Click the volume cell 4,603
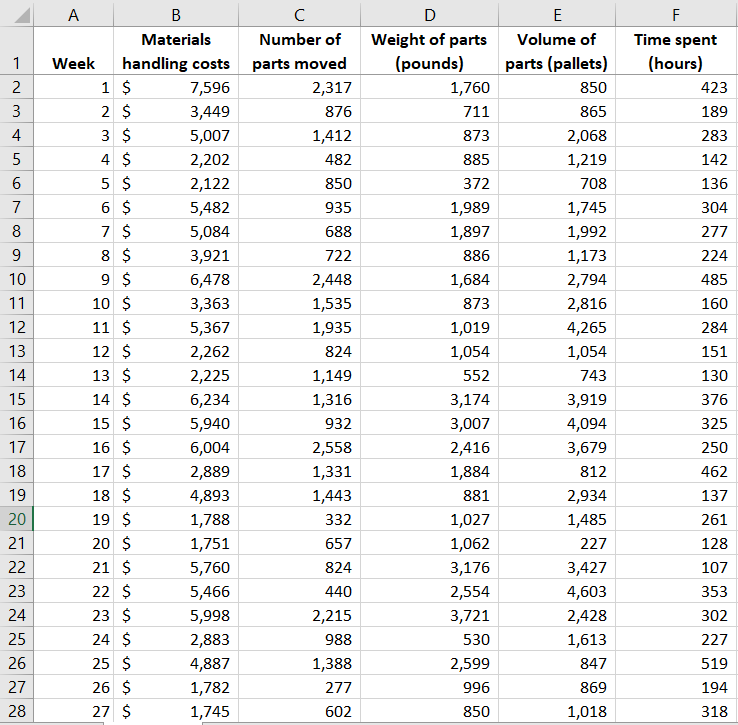This screenshot has height=725, width=738. pos(557,591)
